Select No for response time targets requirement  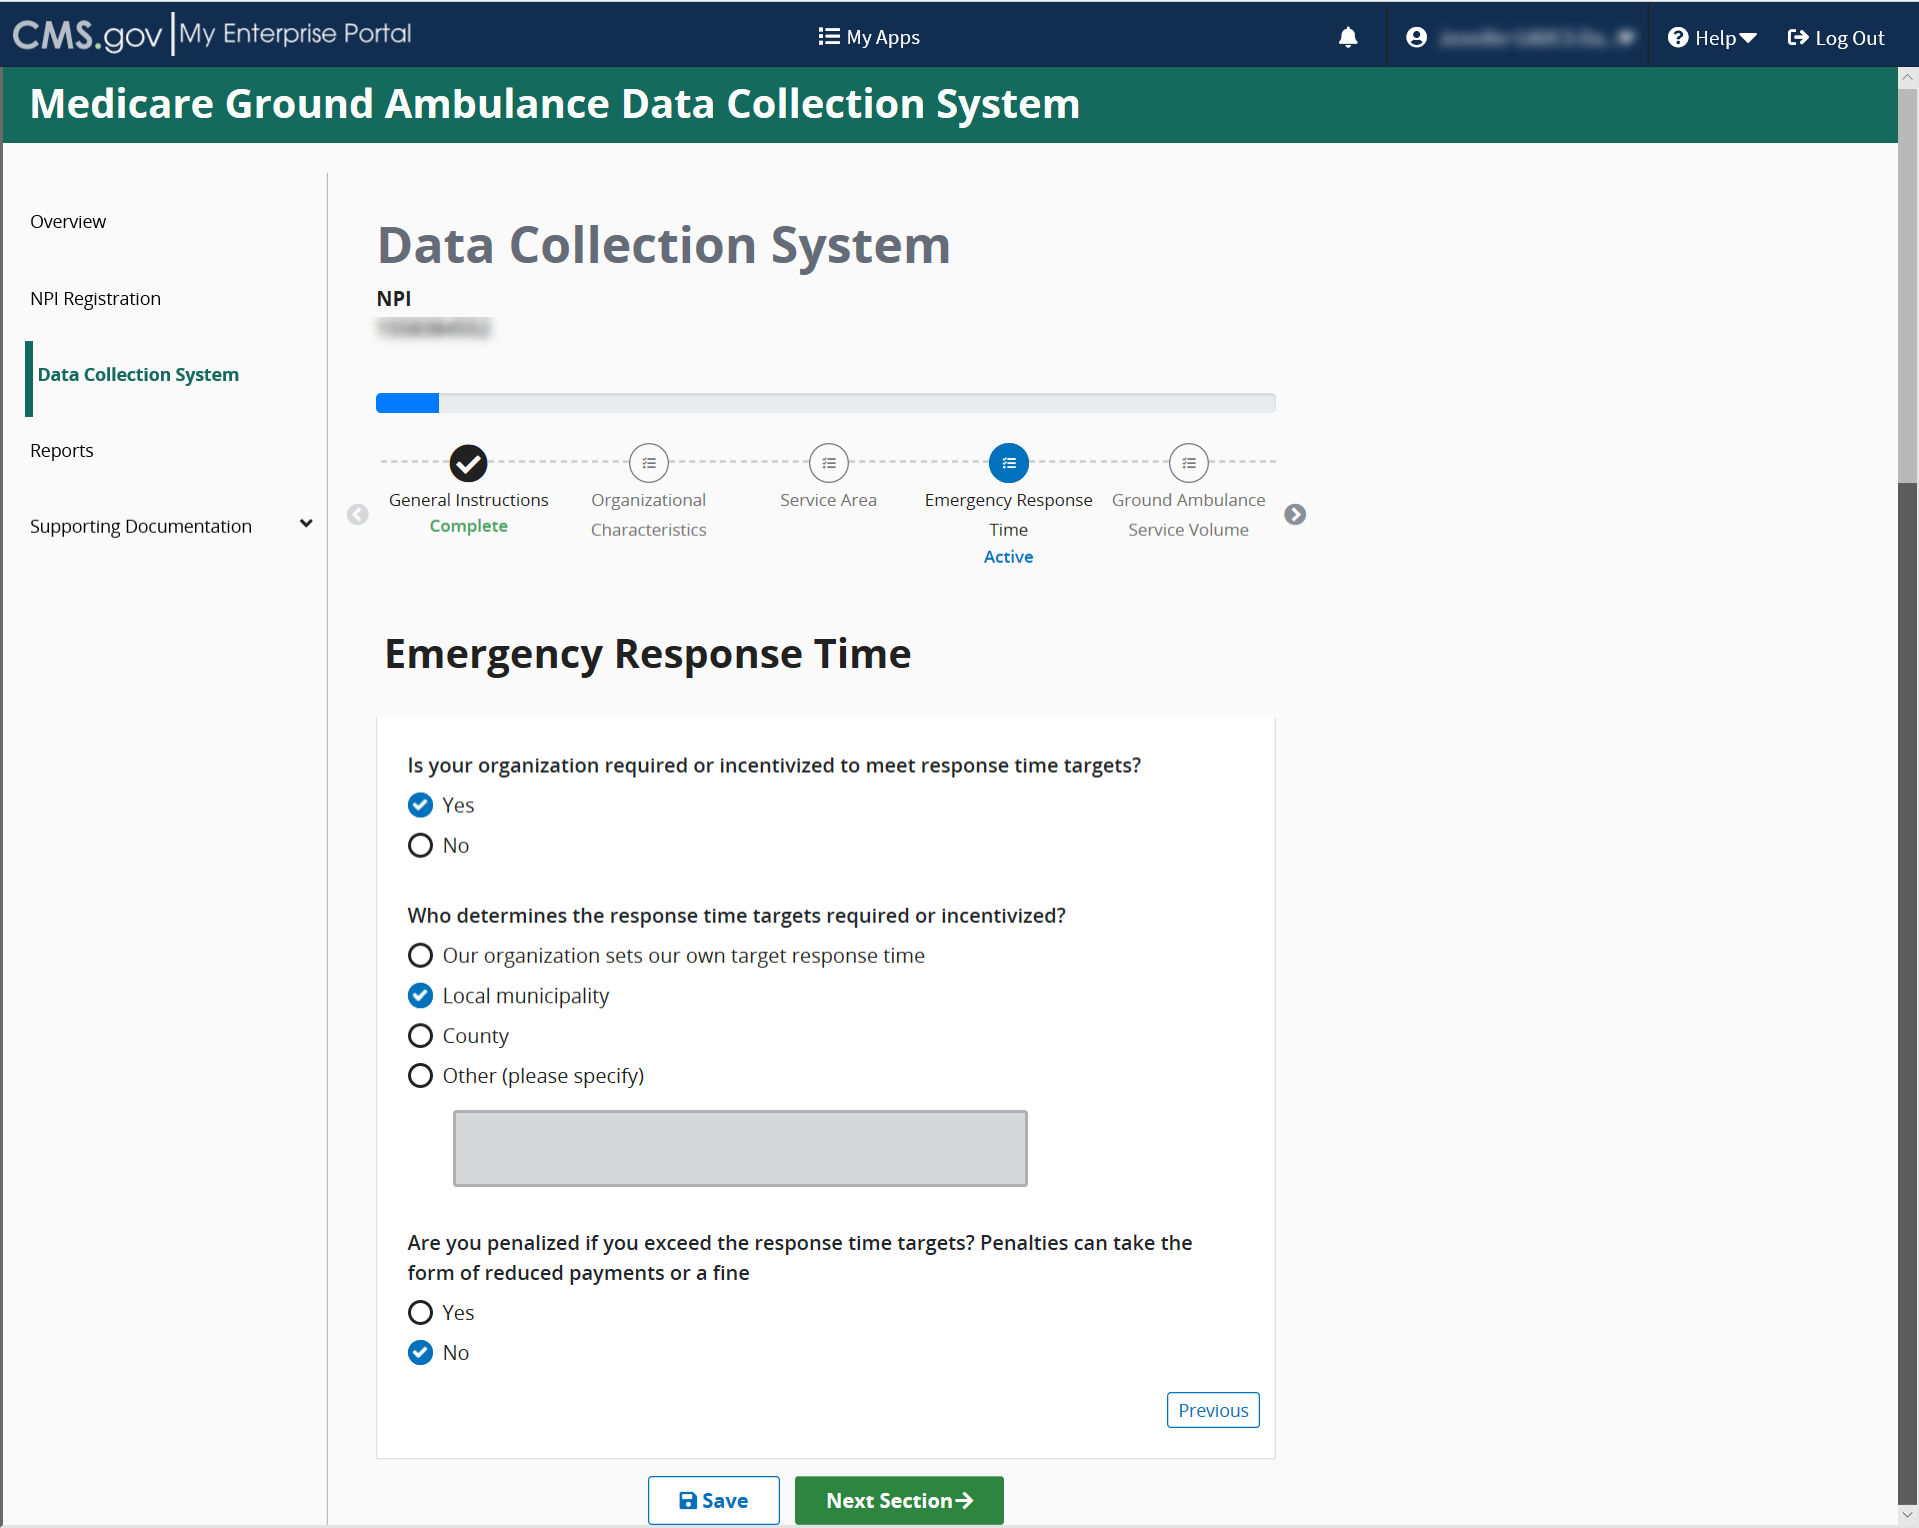pyautogui.click(x=420, y=846)
